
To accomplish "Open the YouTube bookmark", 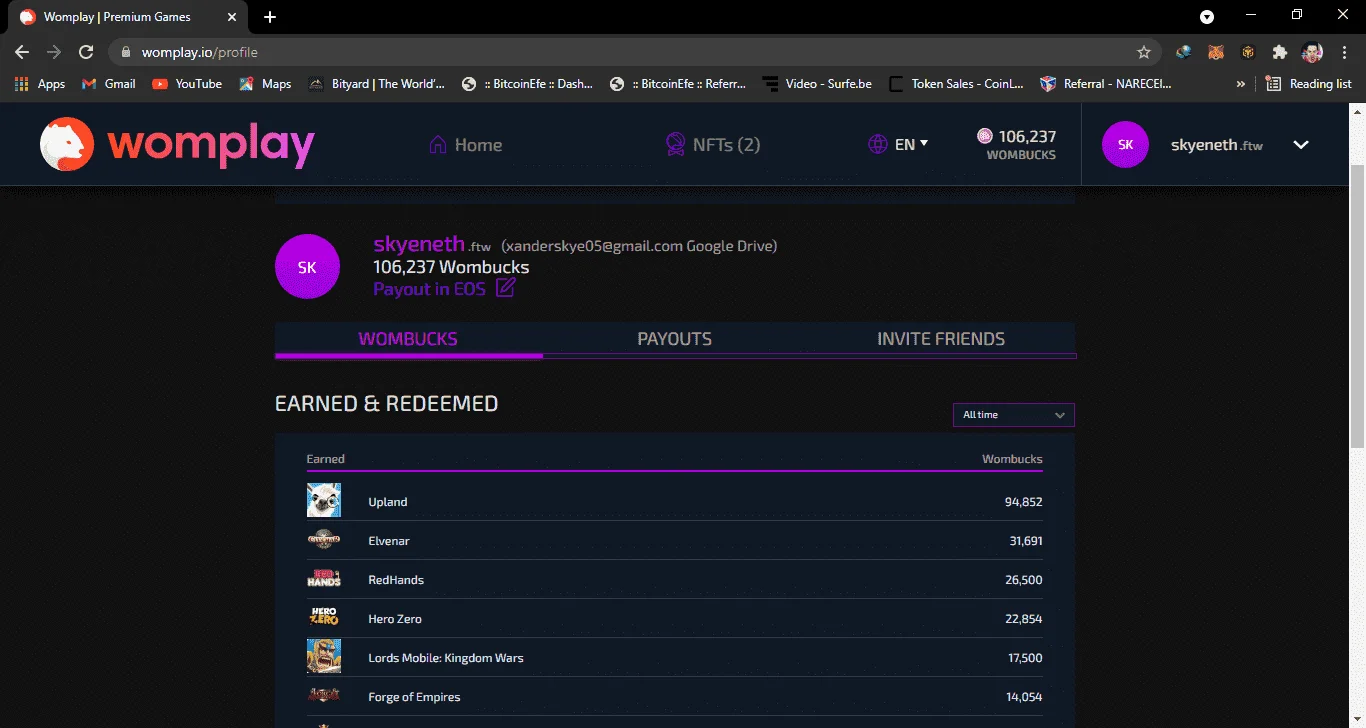I will (187, 84).
